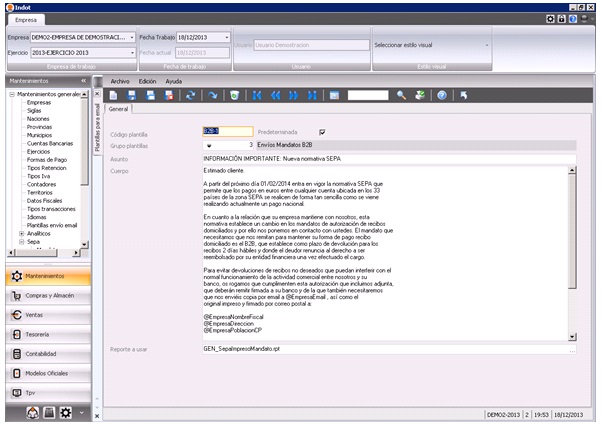Open help with the question mark icon

[441, 95]
